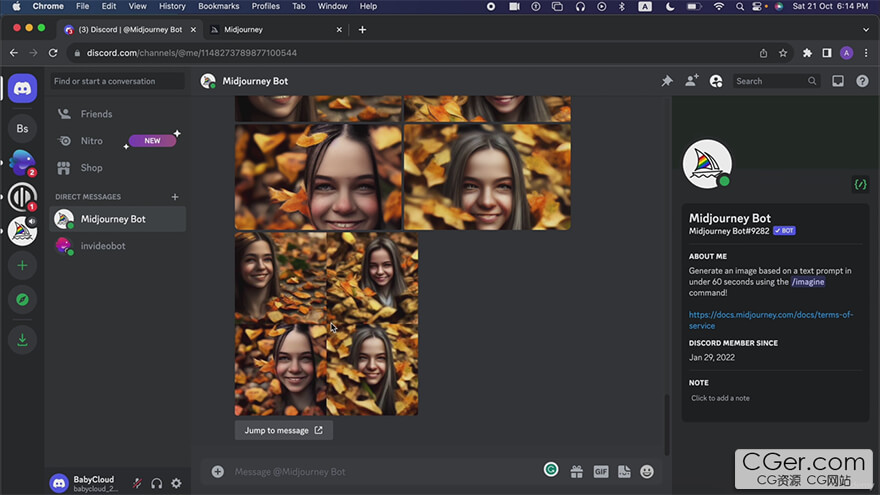Open Wi-Fi status menu
Viewport: 880px width, 495px height.
pos(718,6)
